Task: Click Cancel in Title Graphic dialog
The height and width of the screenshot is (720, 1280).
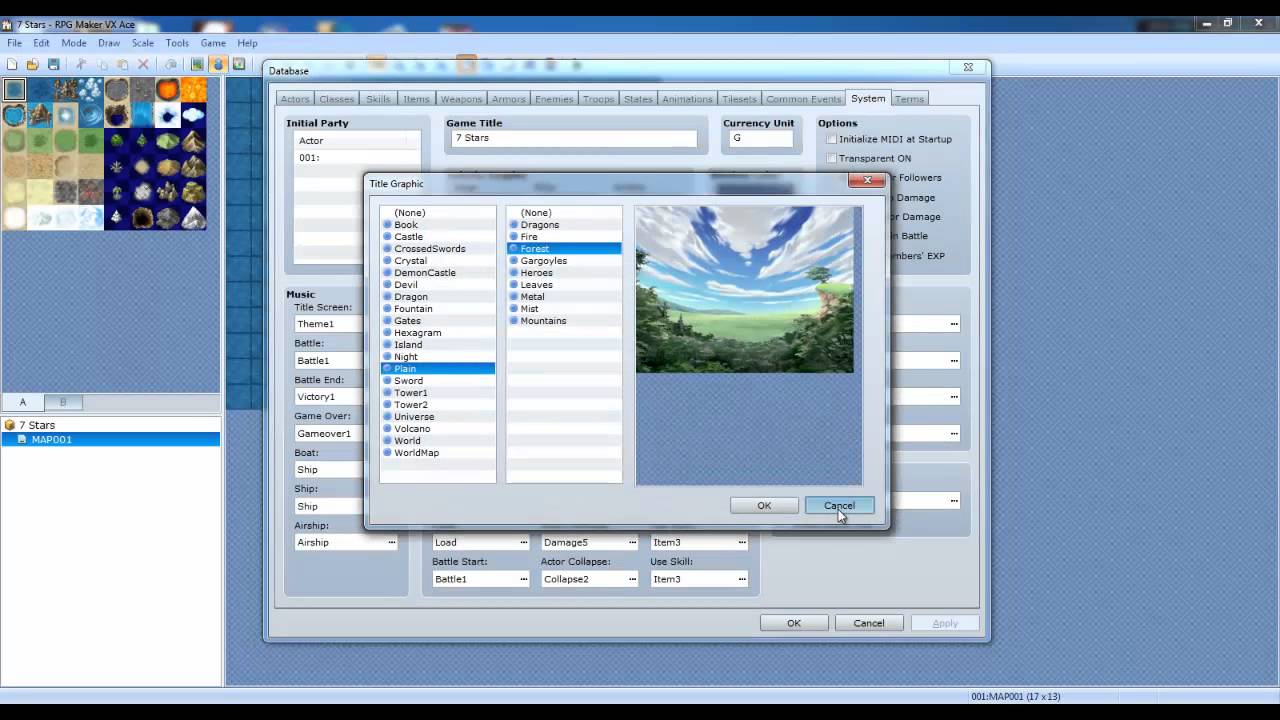Action: [x=839, y=506]
